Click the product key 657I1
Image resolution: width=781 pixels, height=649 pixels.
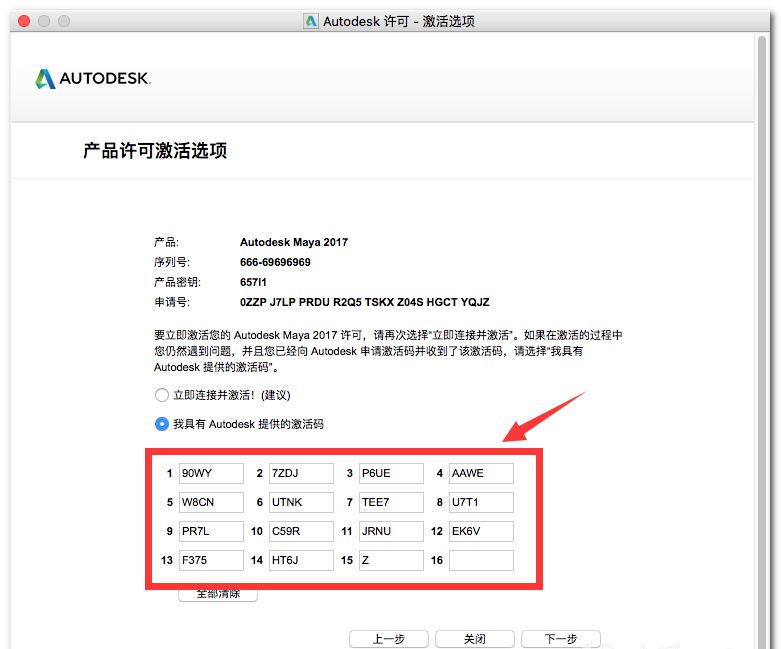(253, 282)
